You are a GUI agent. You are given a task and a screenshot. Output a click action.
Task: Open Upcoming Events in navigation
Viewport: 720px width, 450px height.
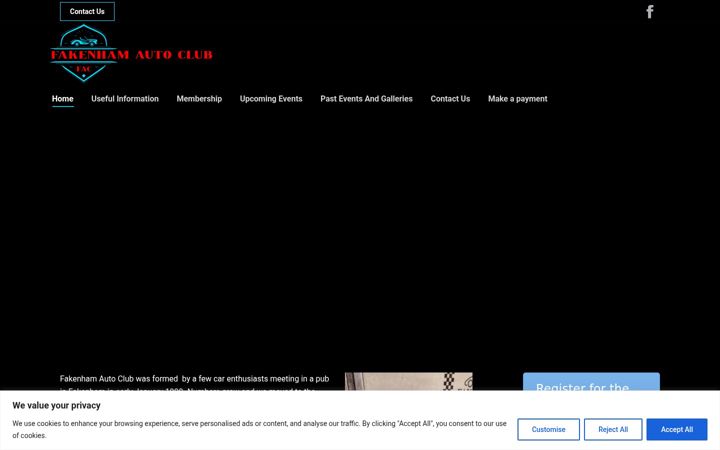(x=271, y=99)
